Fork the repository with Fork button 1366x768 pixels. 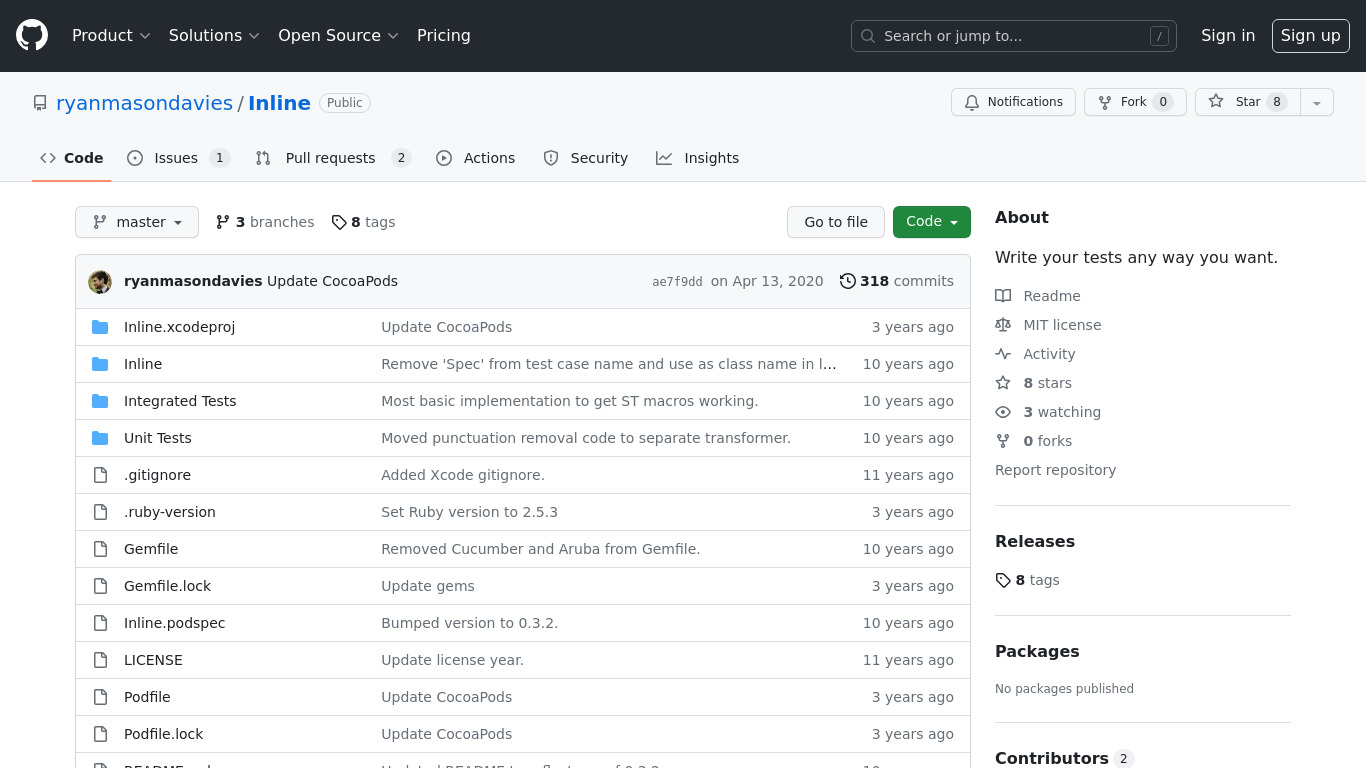click(1135, 102)
